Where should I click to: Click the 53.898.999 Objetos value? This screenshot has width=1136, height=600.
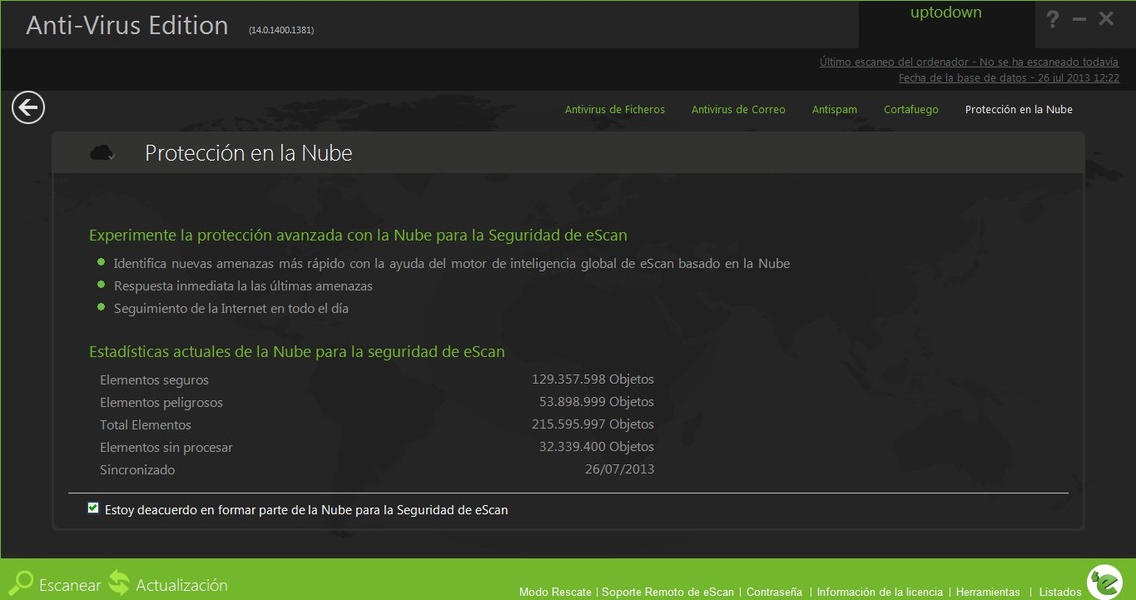pyautogui.click(x=596, y=401)
